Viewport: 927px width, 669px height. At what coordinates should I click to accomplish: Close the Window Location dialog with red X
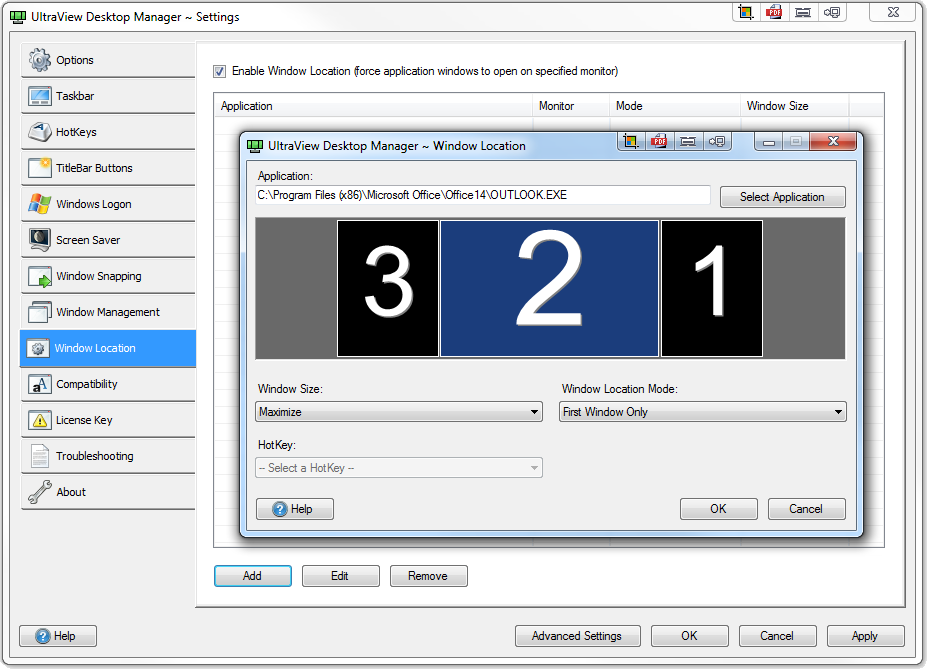coord(833,141)
